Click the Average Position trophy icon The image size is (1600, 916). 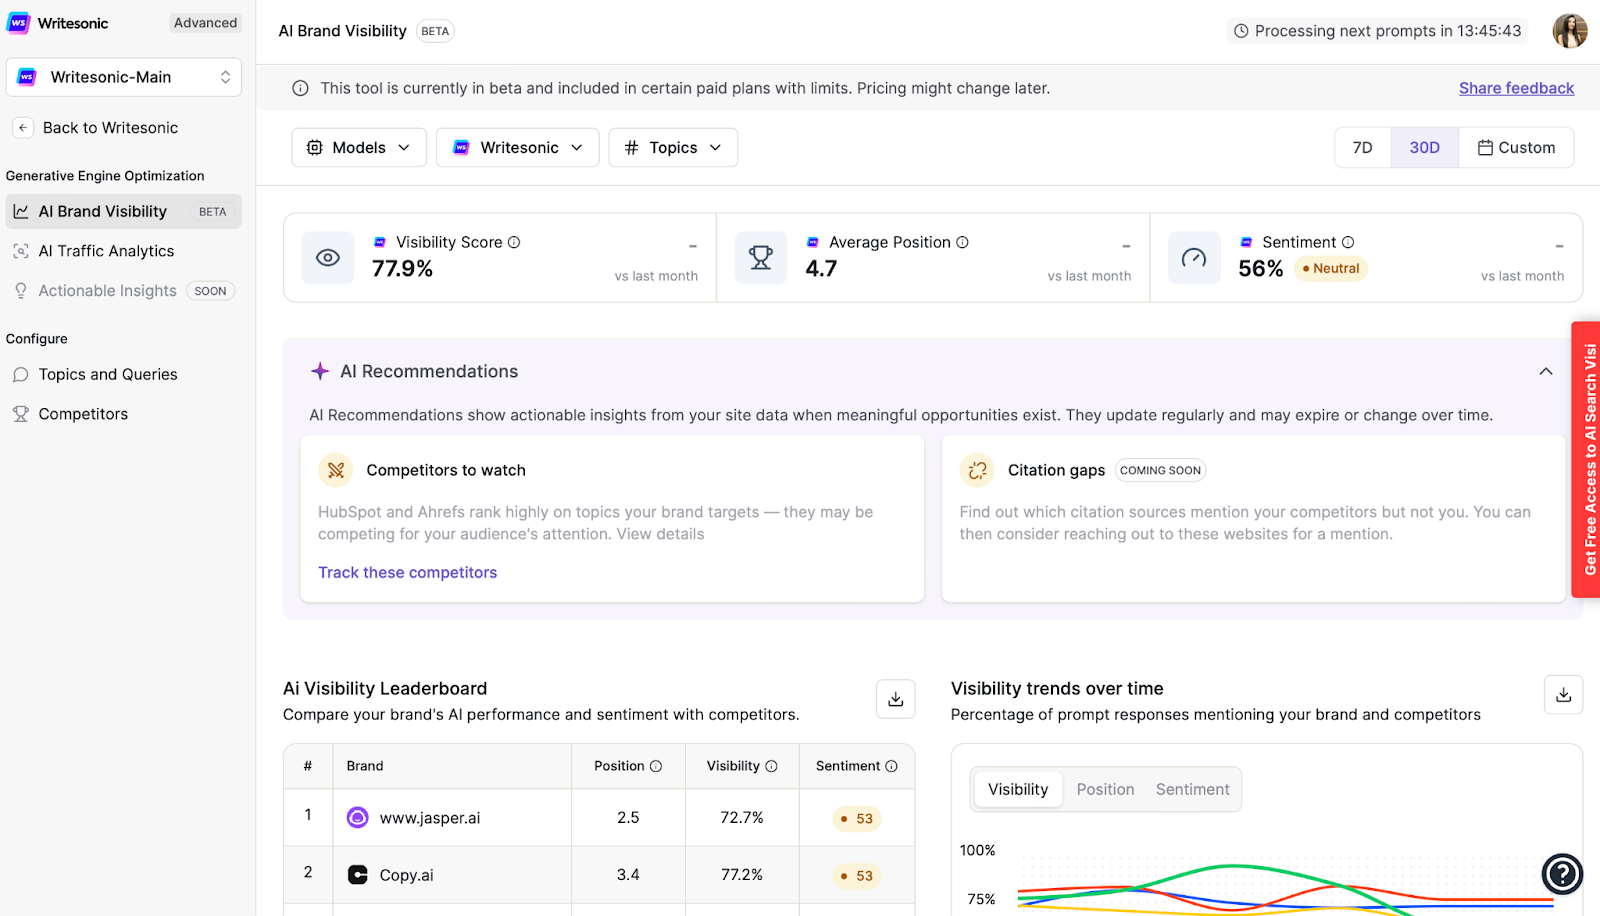tap(761, 258)
